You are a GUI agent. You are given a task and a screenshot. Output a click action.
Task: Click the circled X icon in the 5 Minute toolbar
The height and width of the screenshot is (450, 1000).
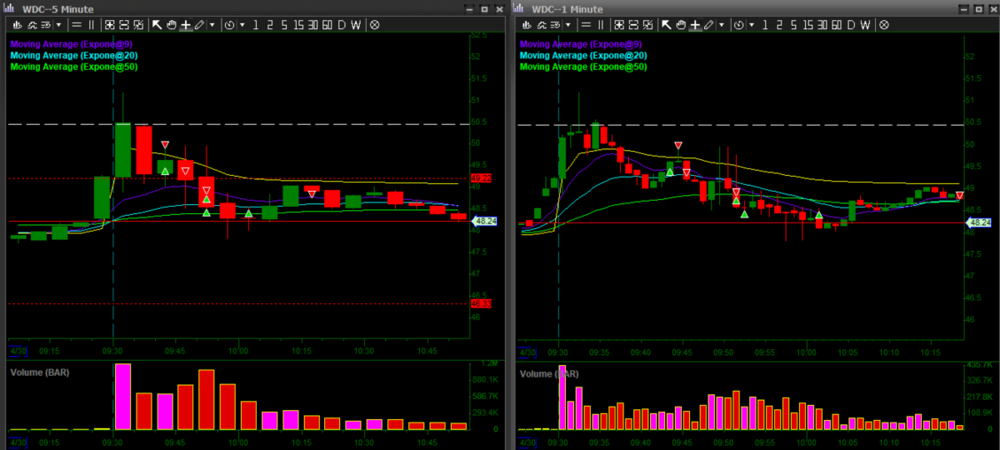(374, 23)
